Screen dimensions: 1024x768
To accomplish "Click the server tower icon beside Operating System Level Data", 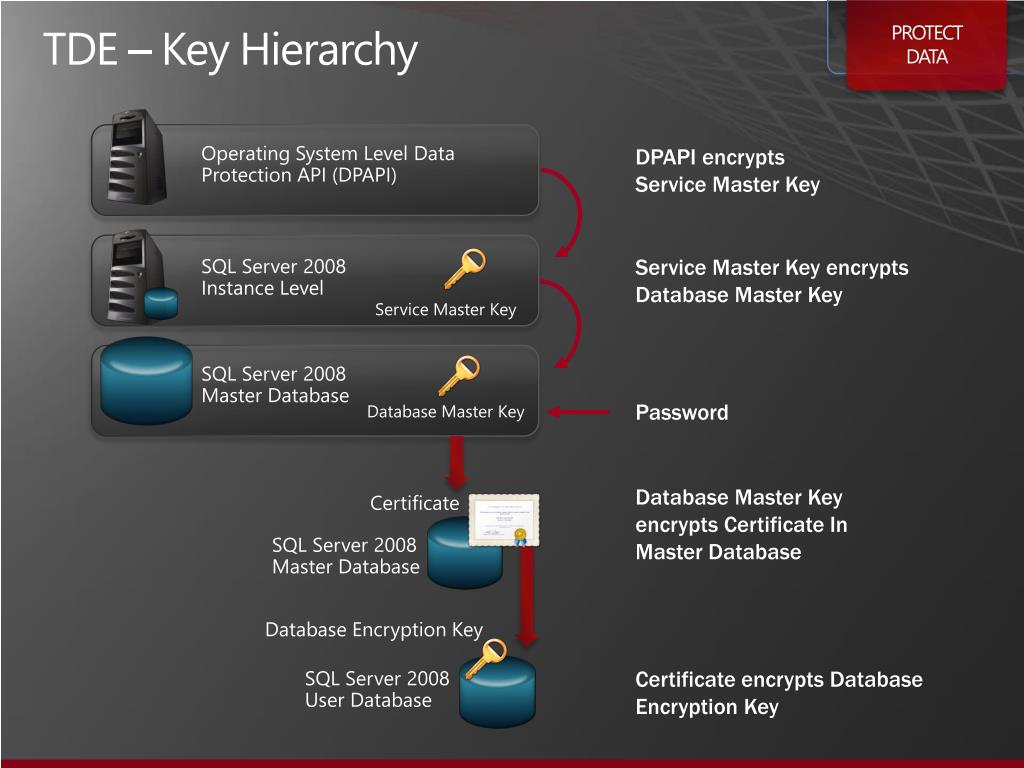I will [135, 157].
